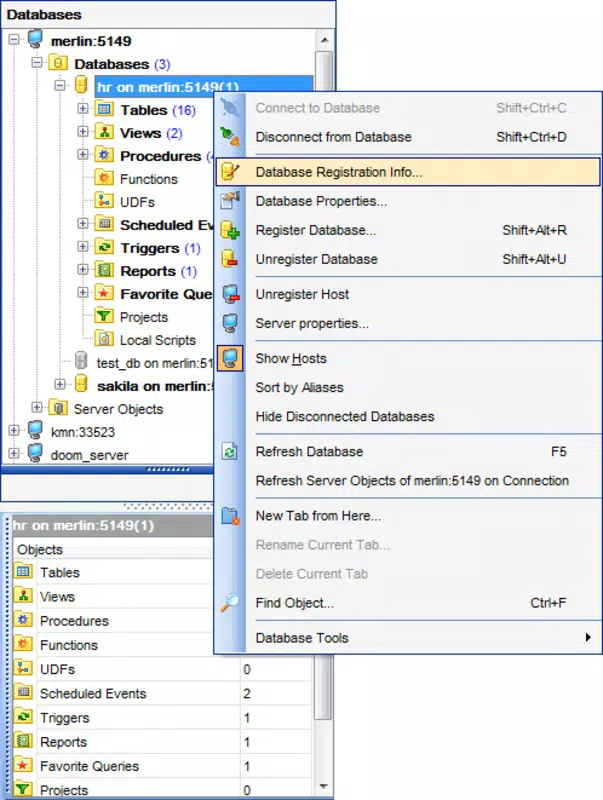The image size is (603, 800).
Task: Expand the sakila database node
Action: coord(60,384)
